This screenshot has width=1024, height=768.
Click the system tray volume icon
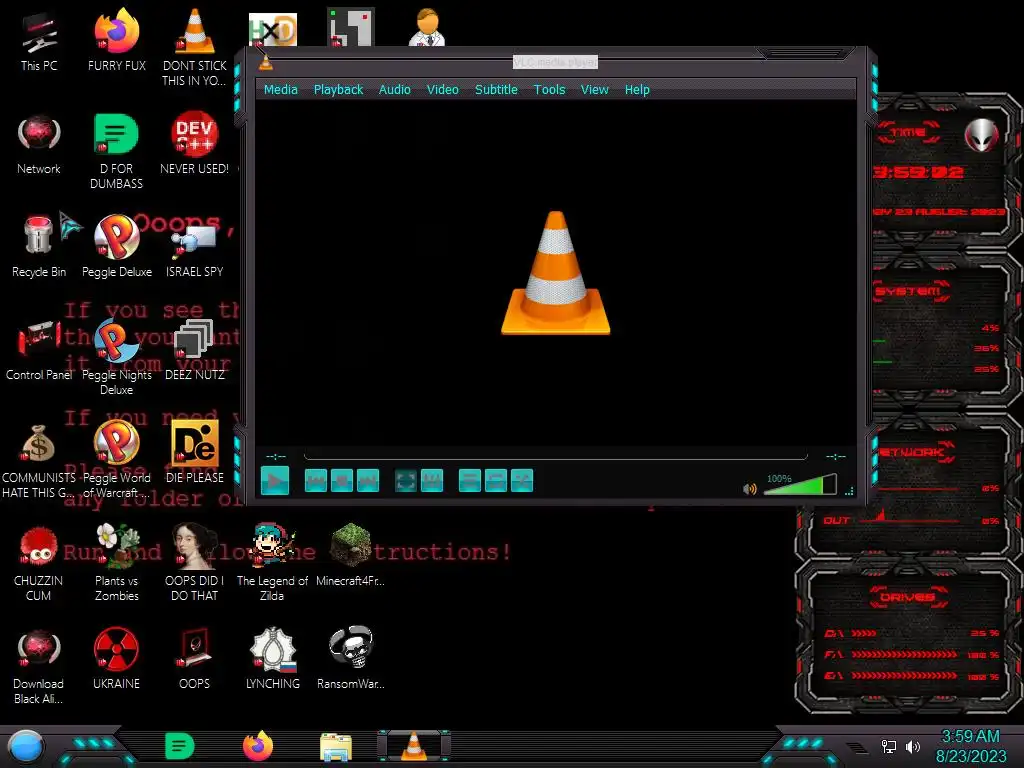(x=913, y=746)
